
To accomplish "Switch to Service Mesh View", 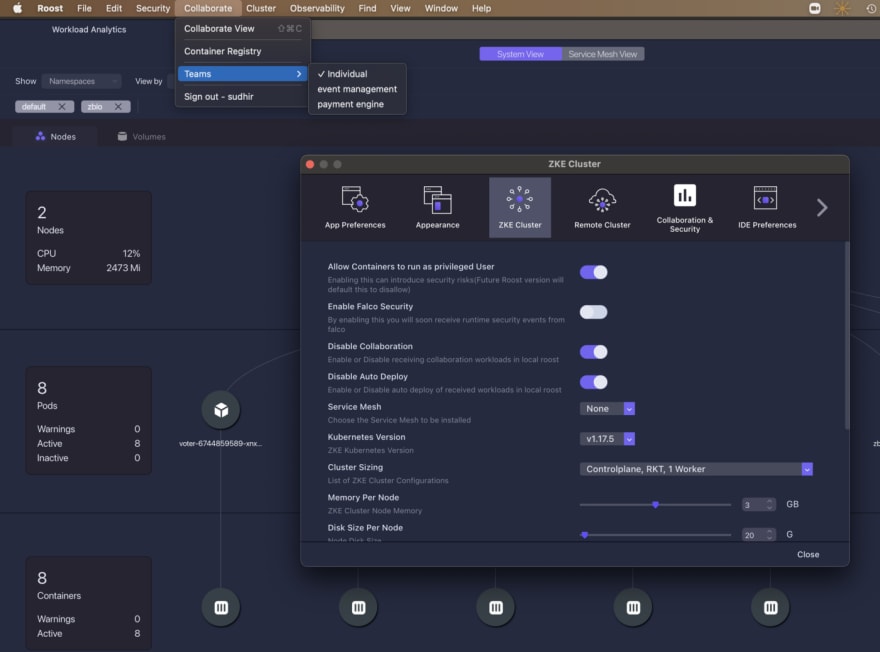I will tap(603, 54).
